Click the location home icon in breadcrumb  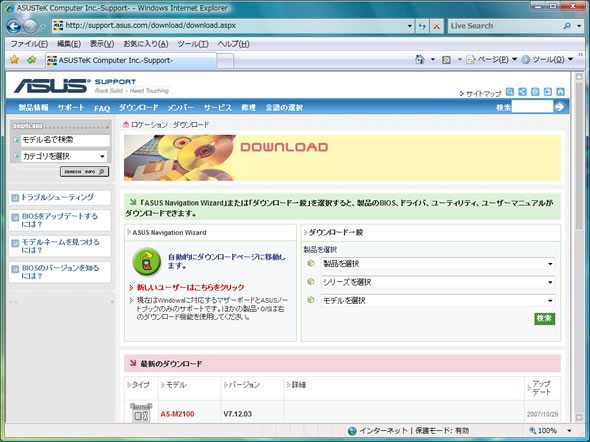coord(126,125)
